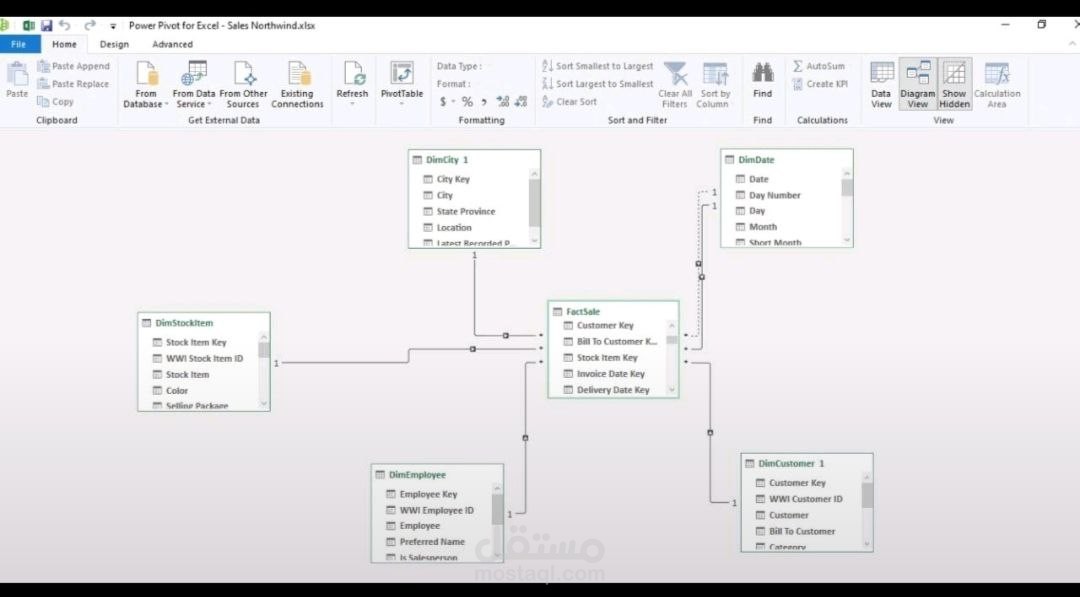Select the Home ribbon tab
The image size is (1080, 597).
[x=64, y=44]
